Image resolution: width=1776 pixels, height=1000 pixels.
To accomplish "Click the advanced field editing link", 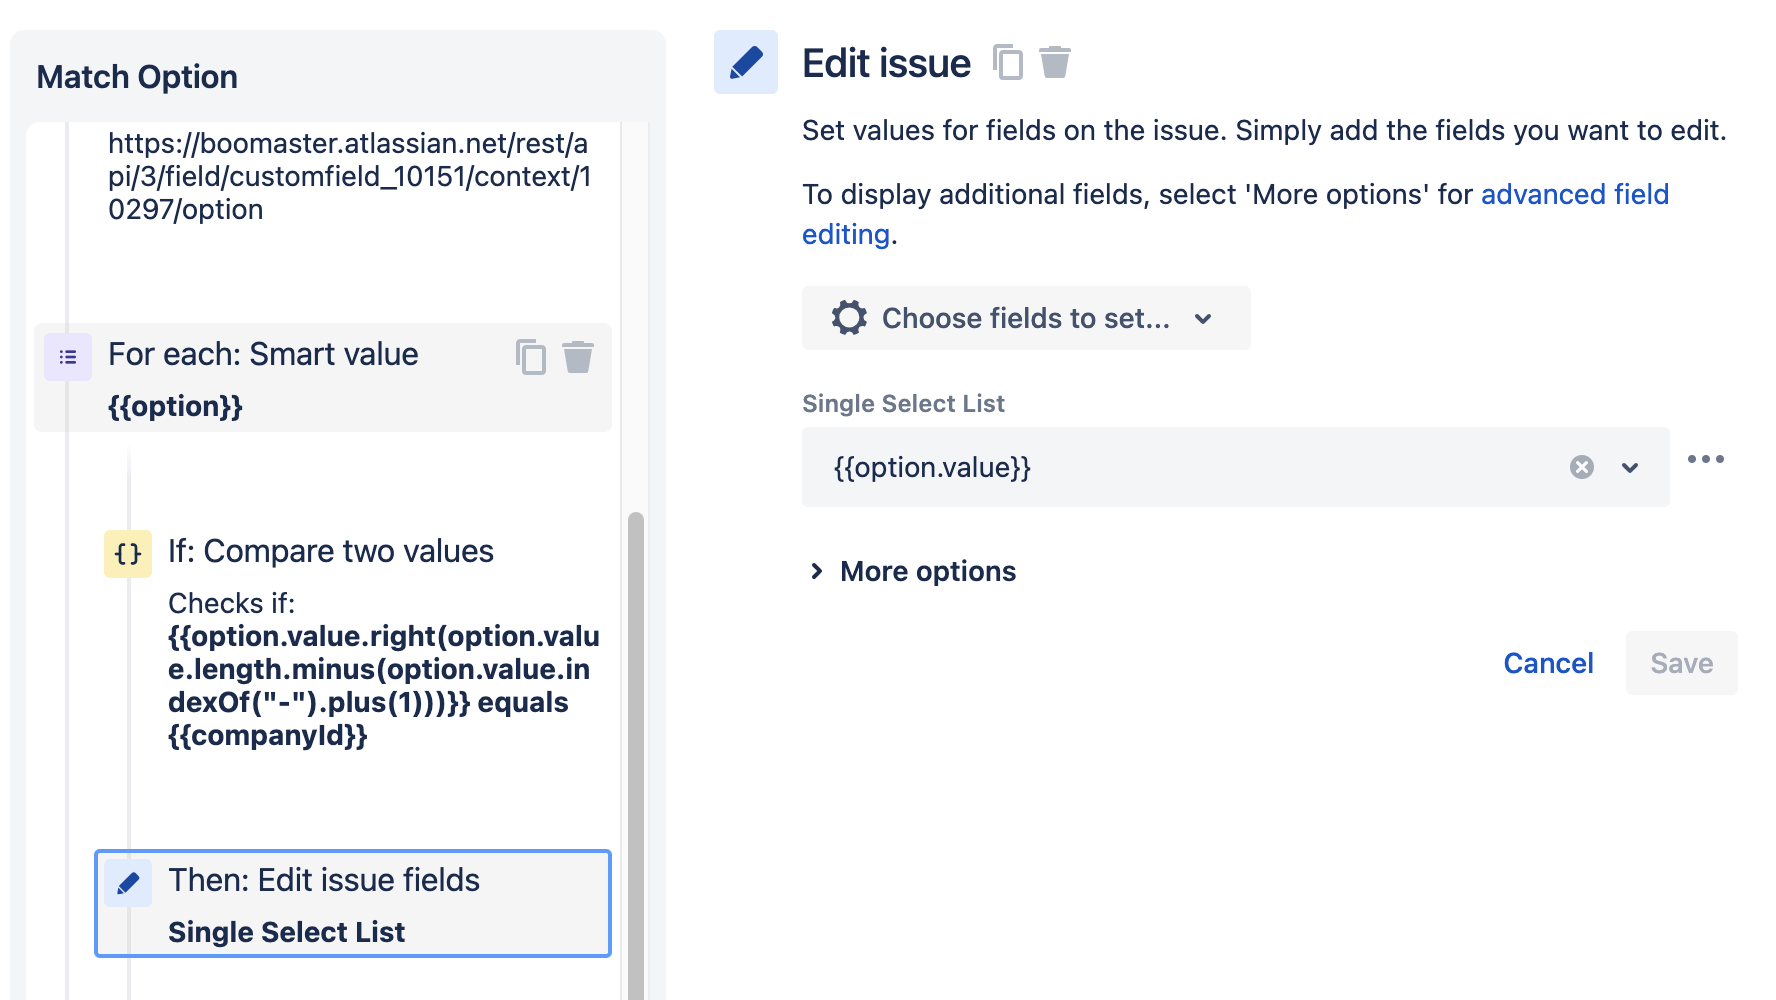I will (x=1575, y=194).
